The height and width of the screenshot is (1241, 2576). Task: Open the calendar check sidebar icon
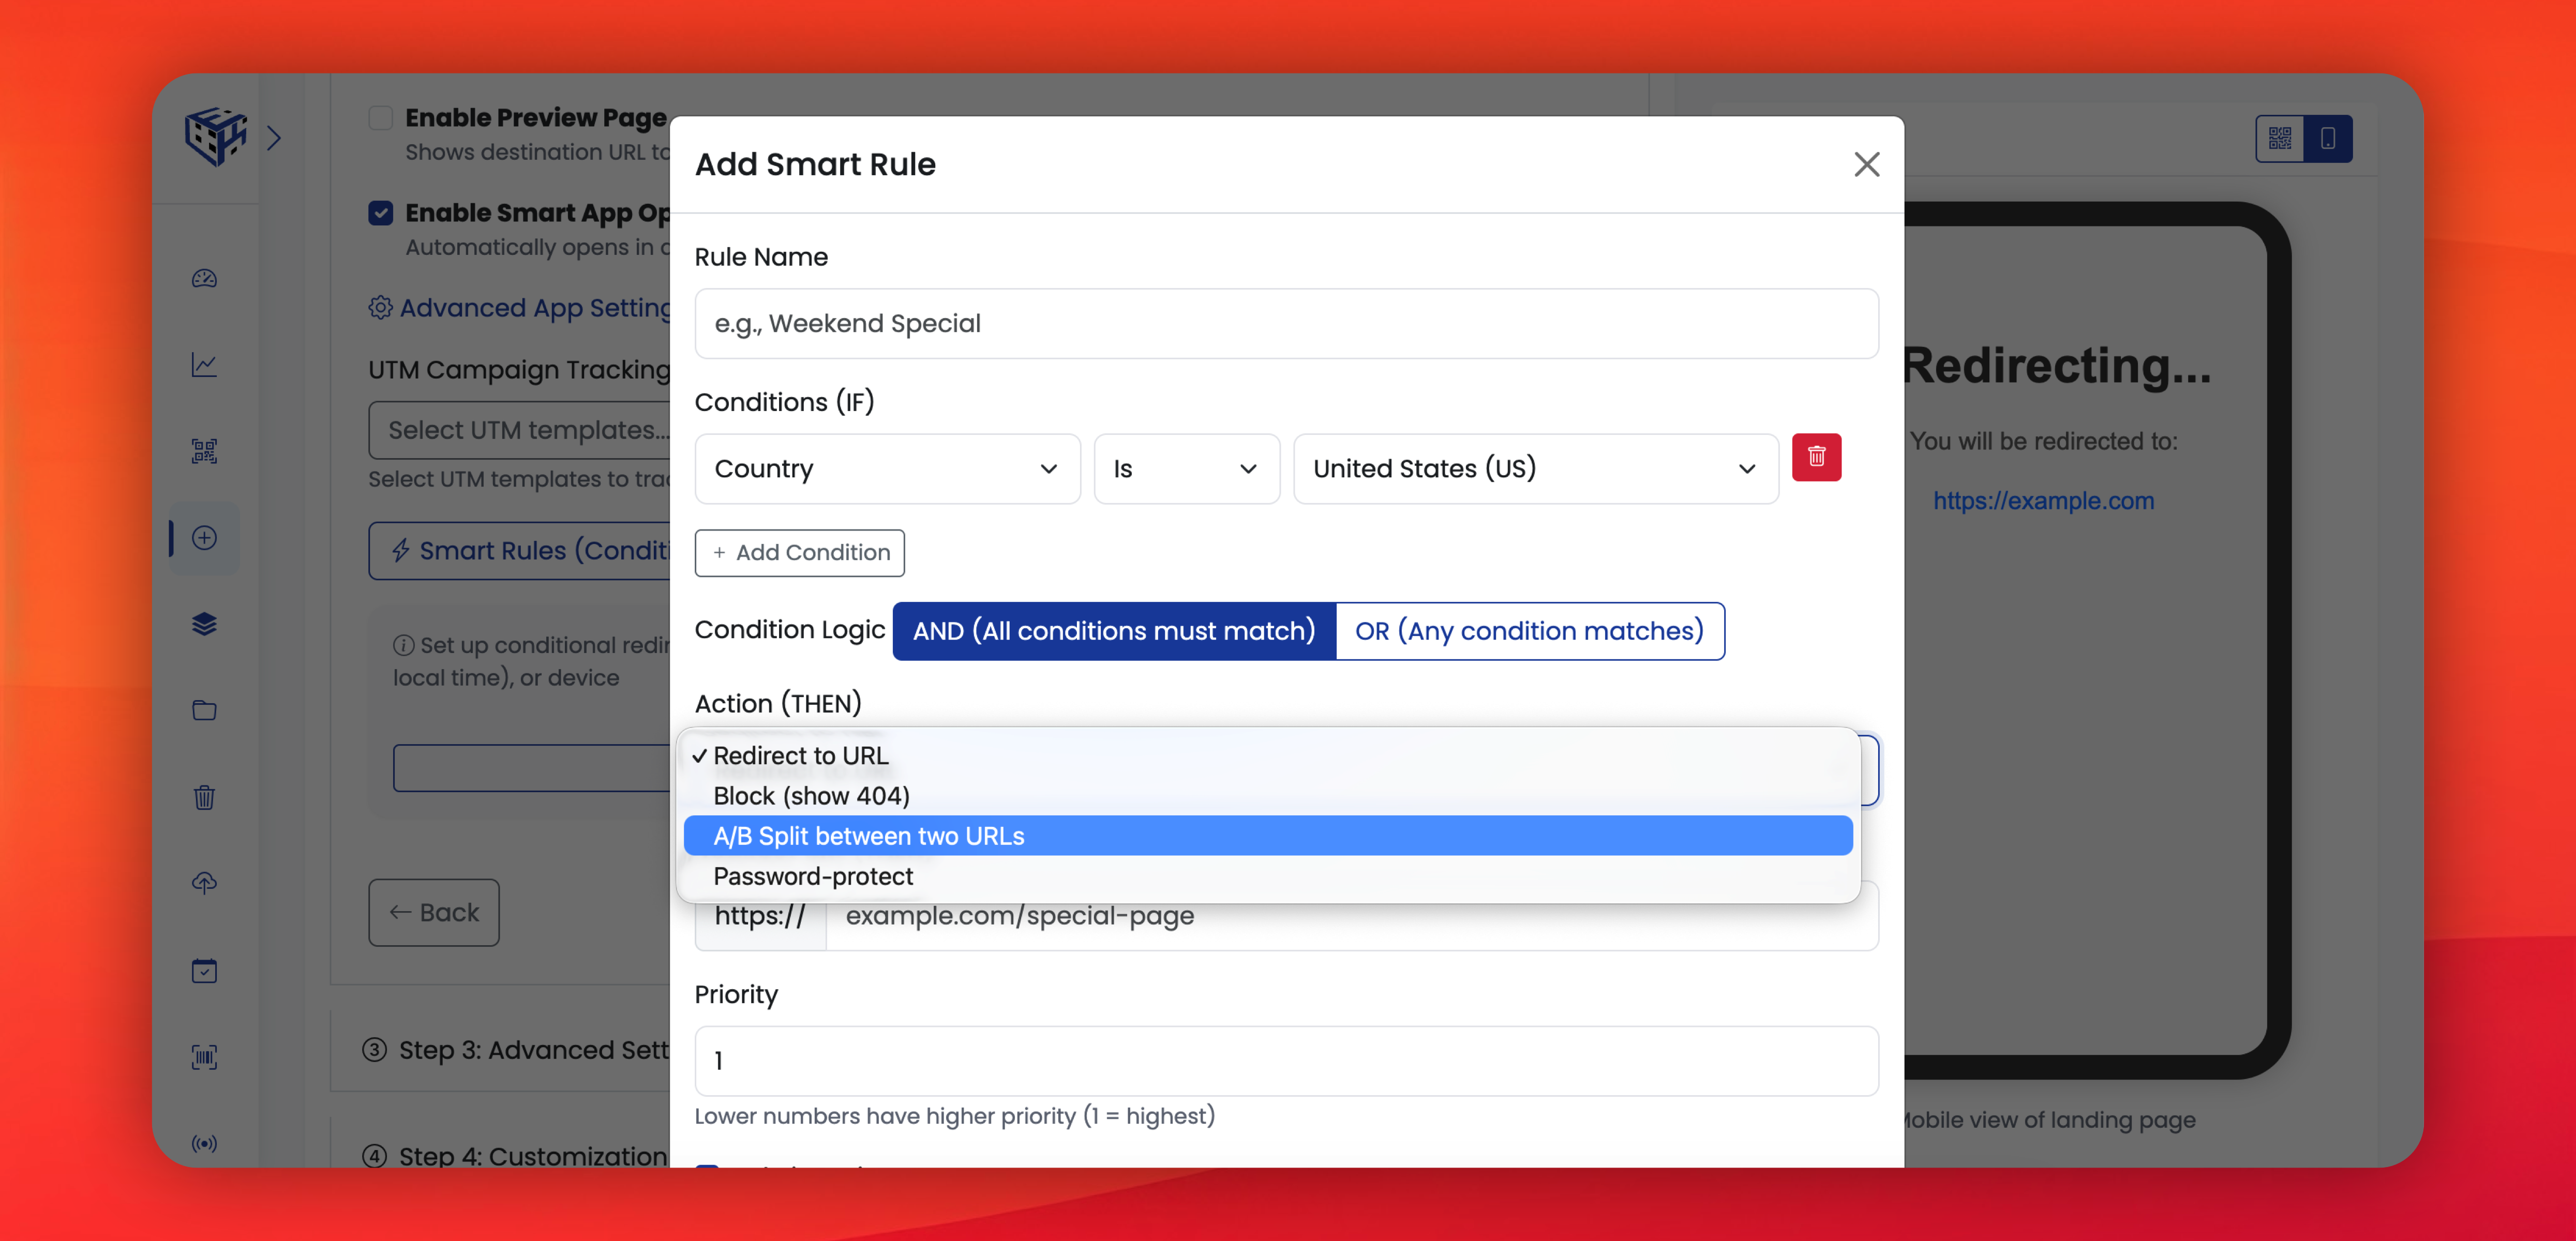pos(204,970)
